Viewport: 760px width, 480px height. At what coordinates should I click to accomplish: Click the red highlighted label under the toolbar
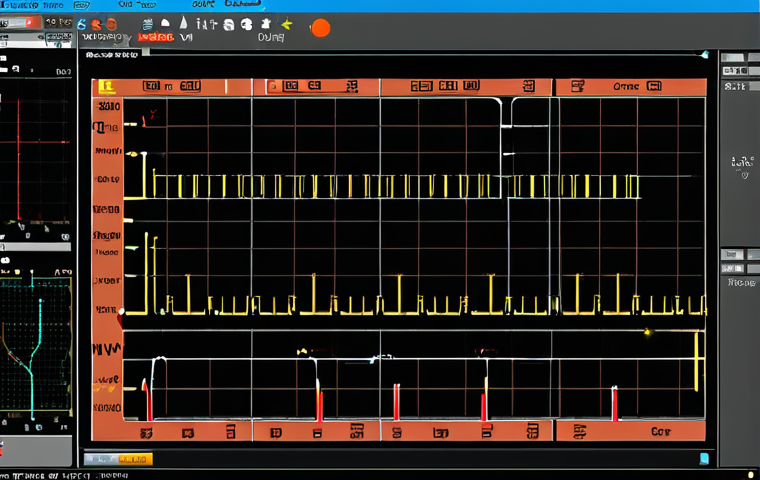[155, 37]
